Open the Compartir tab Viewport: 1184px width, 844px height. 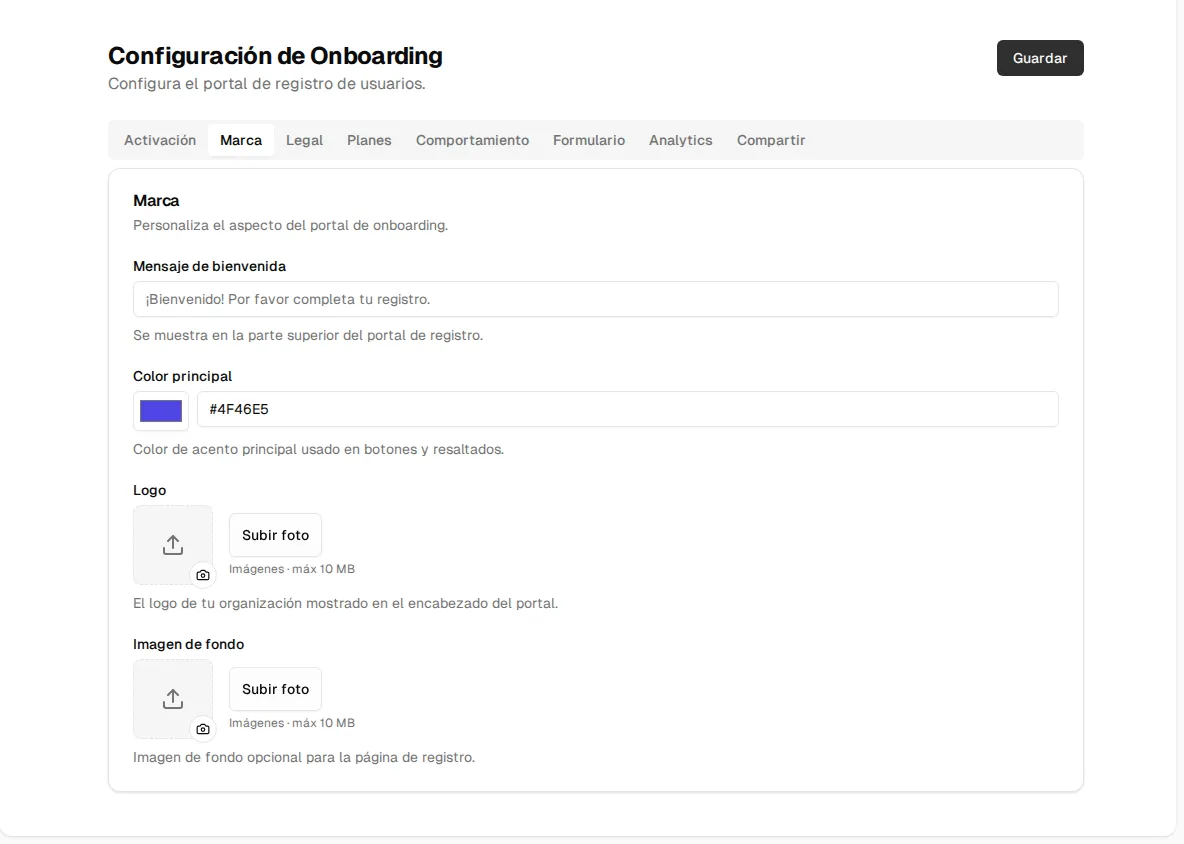(x=771, y=140)
